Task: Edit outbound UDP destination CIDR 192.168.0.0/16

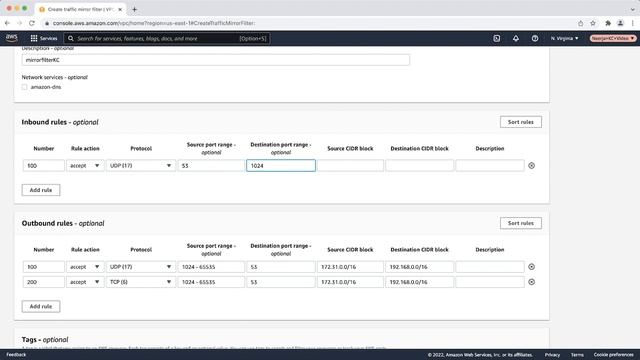Action: click(x=419, y=267)
